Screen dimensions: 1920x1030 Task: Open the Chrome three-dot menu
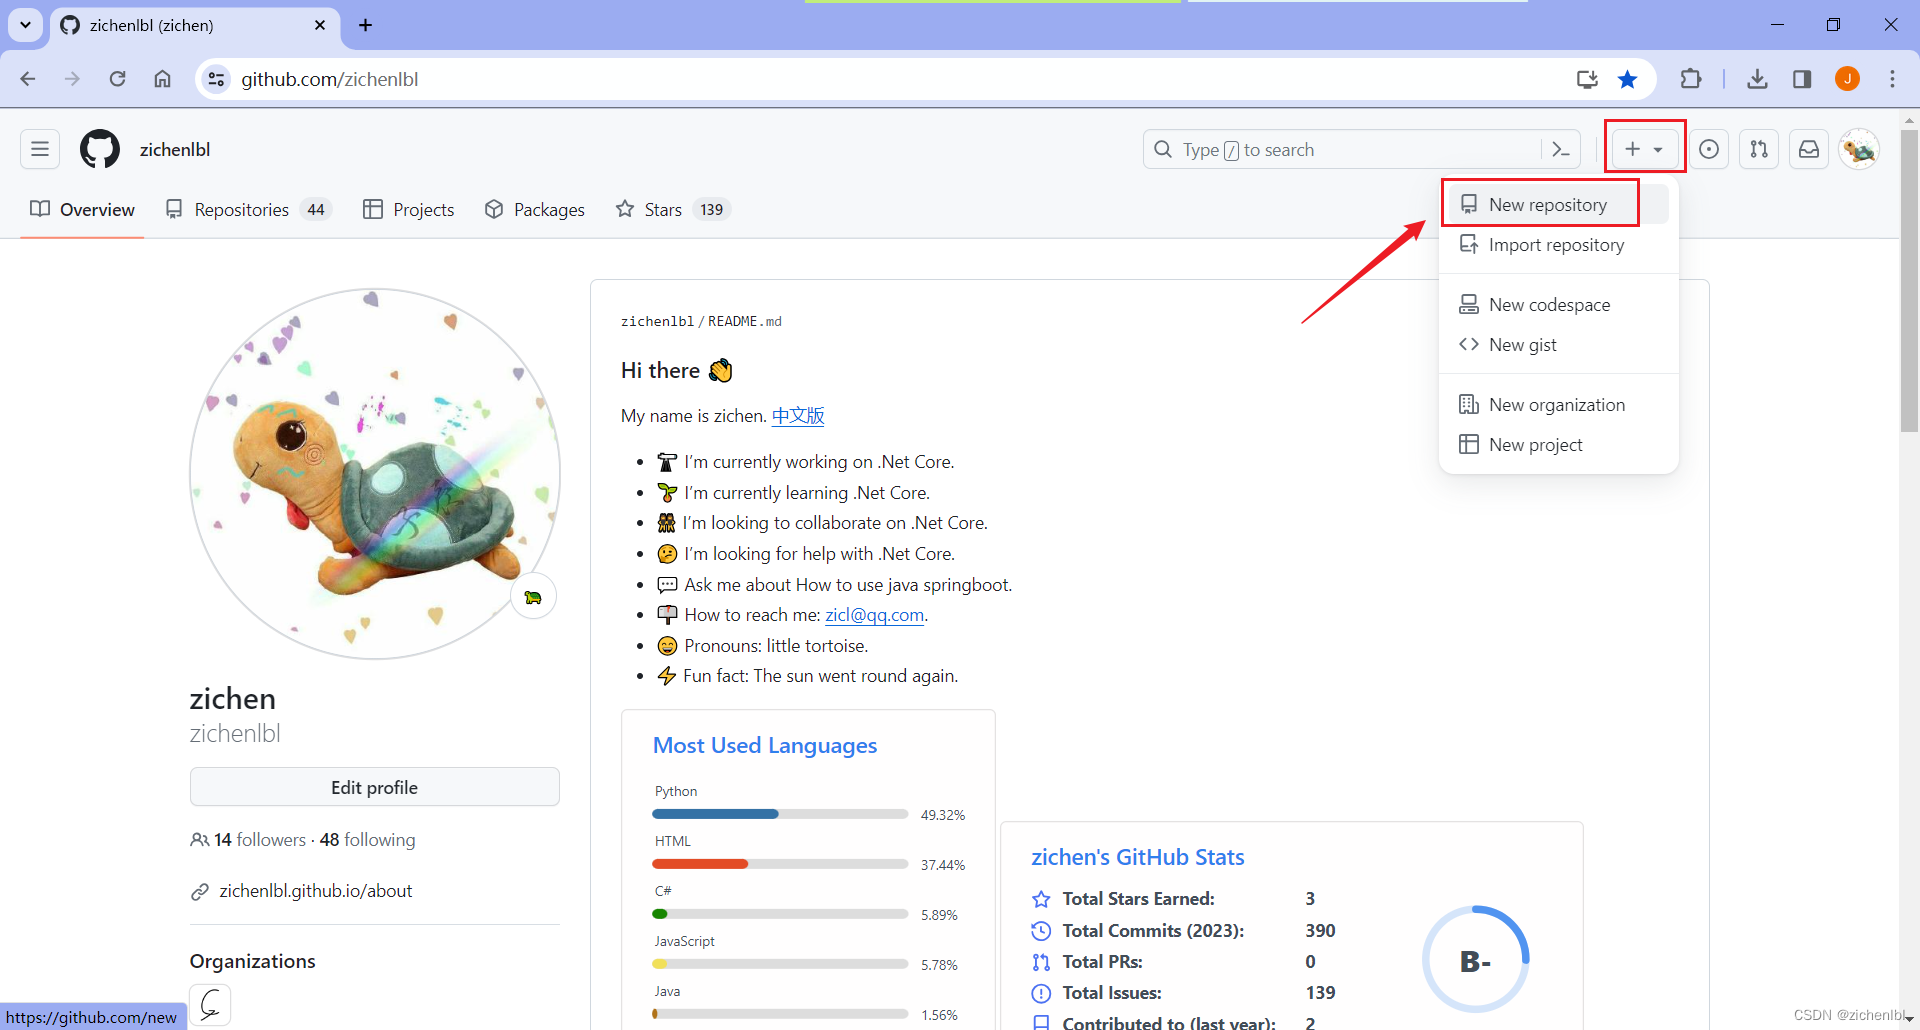[x=1892, y=79]
